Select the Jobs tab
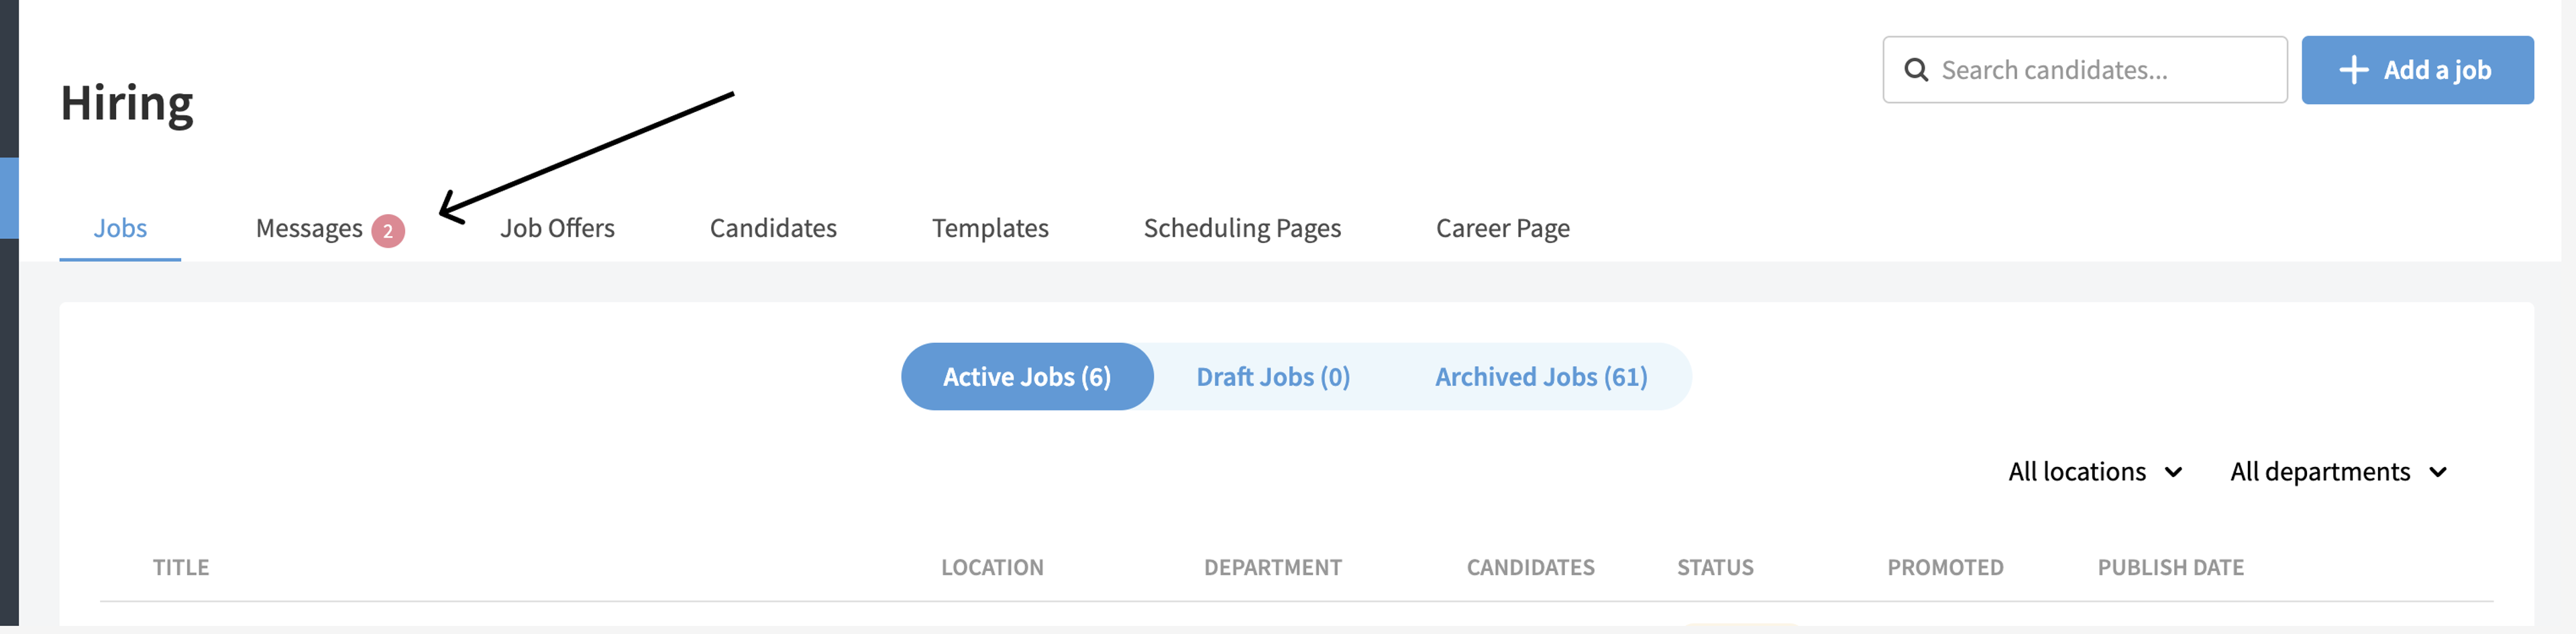Viewport: 2576px width, 634px height. 120,228
